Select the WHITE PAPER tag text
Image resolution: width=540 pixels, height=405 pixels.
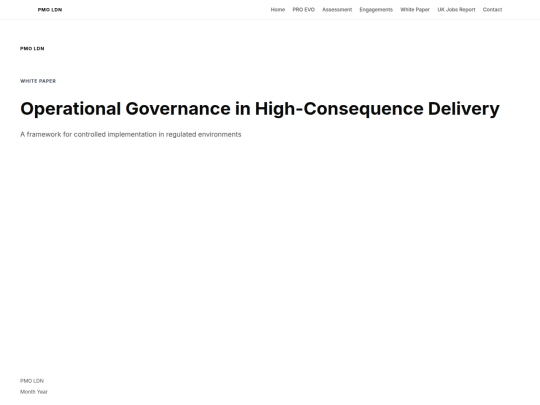(x=38, y=81)
